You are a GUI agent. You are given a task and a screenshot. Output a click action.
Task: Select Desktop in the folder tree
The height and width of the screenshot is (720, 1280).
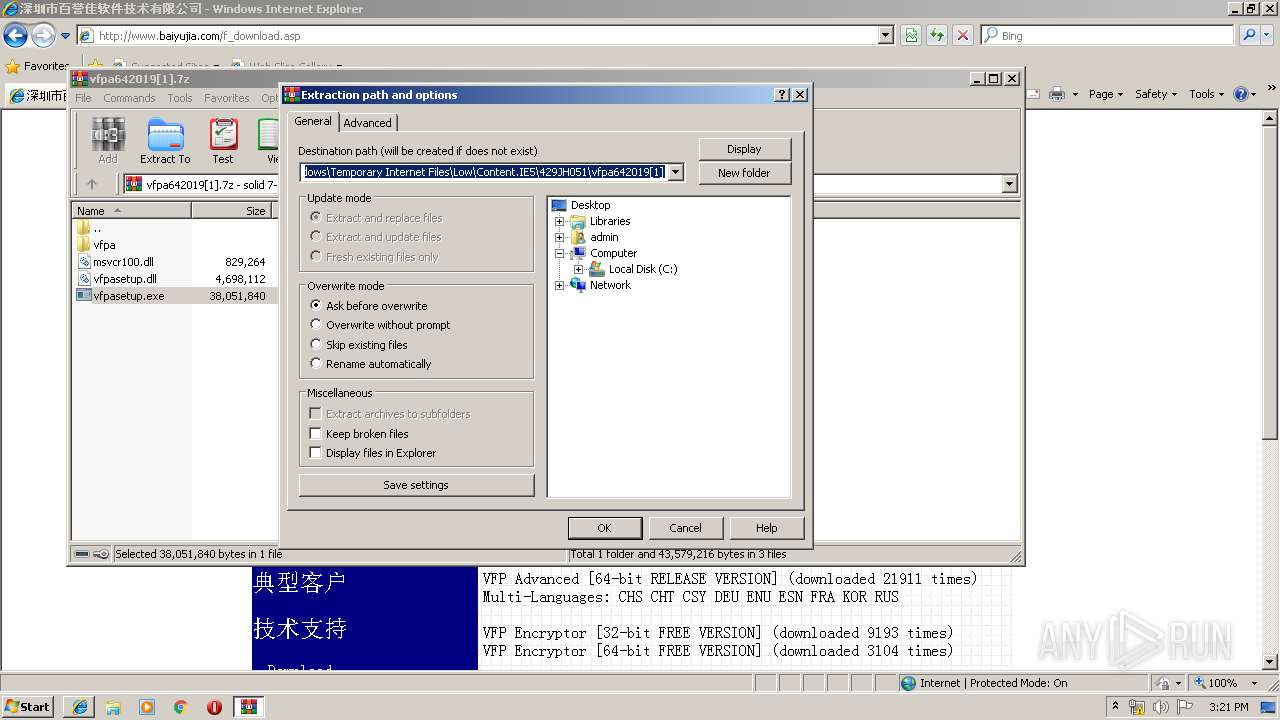[x=590, y=205]
